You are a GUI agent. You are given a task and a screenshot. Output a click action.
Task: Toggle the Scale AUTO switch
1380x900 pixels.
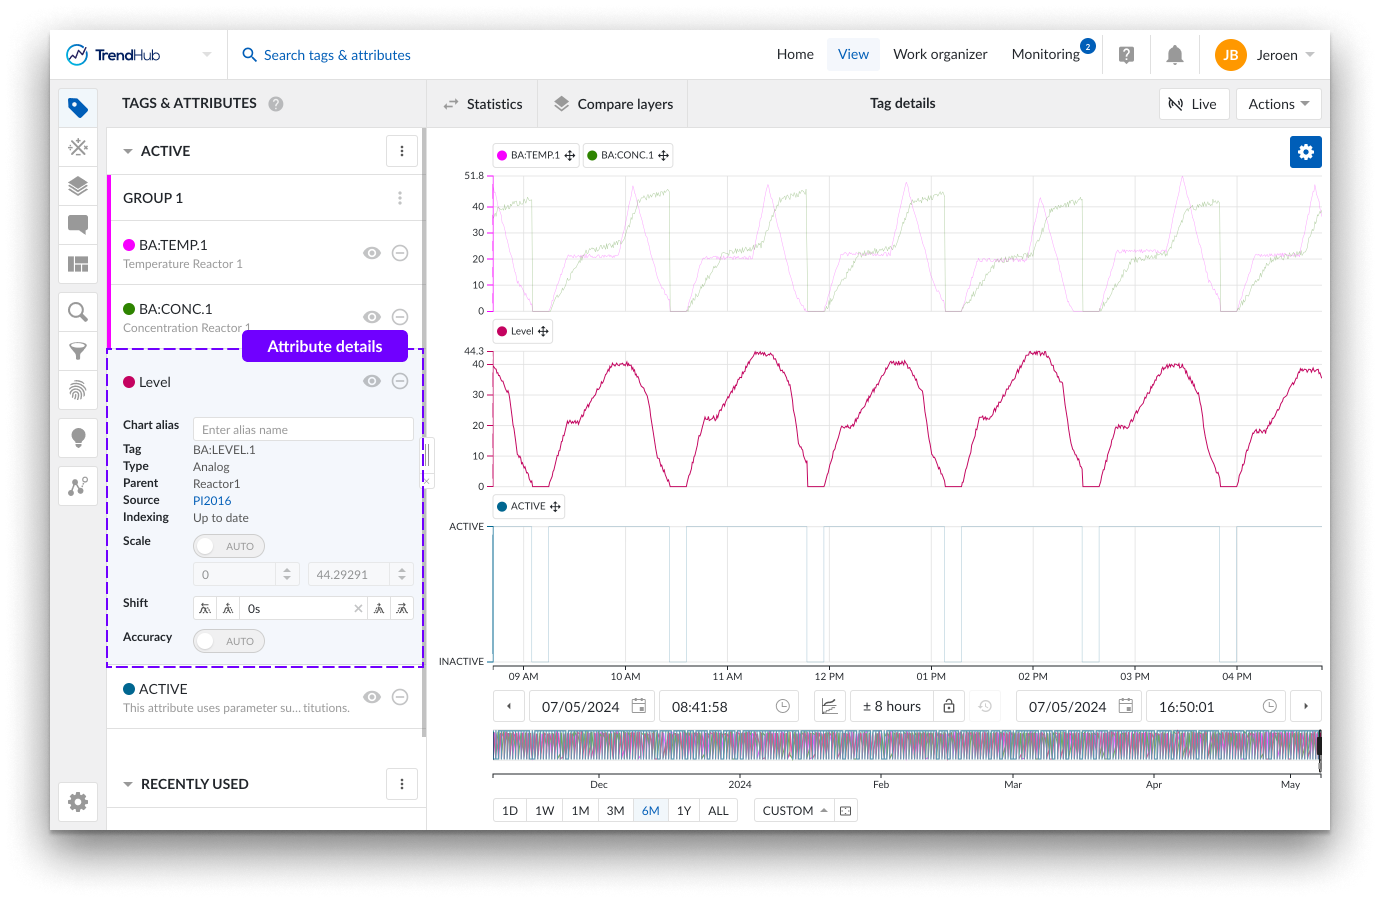click(228, 546)
